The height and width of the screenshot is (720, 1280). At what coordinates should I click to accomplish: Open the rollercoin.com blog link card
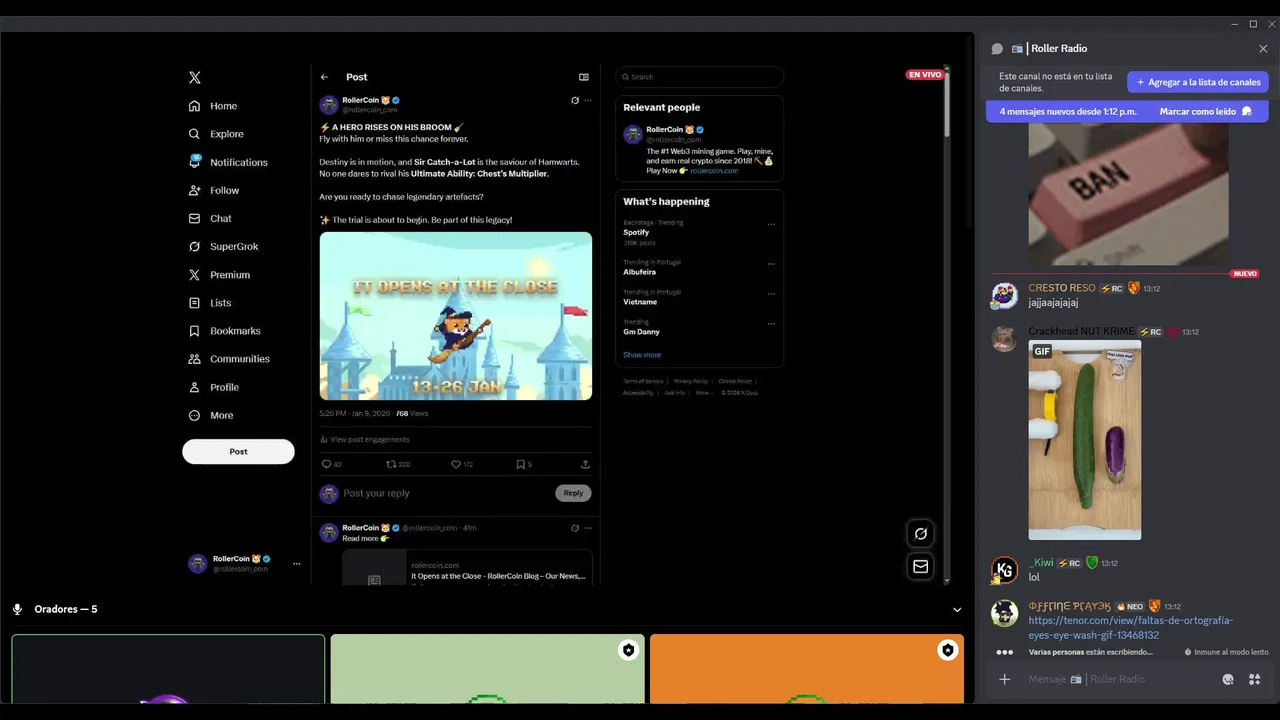[467, 568]
